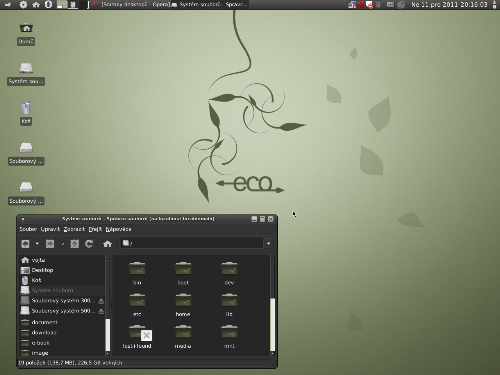Open the back history dropdown arrow
The height and width of the screenshot is (375, 500).
click(37, 244)
